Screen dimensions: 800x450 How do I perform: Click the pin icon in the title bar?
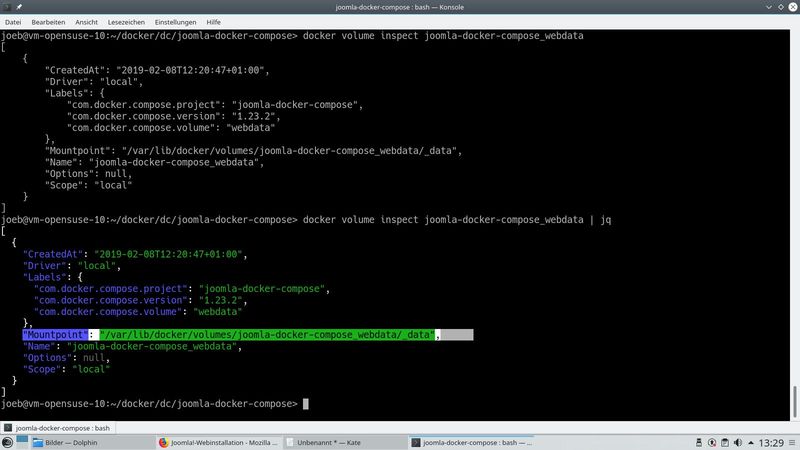(x=20, y=7)
